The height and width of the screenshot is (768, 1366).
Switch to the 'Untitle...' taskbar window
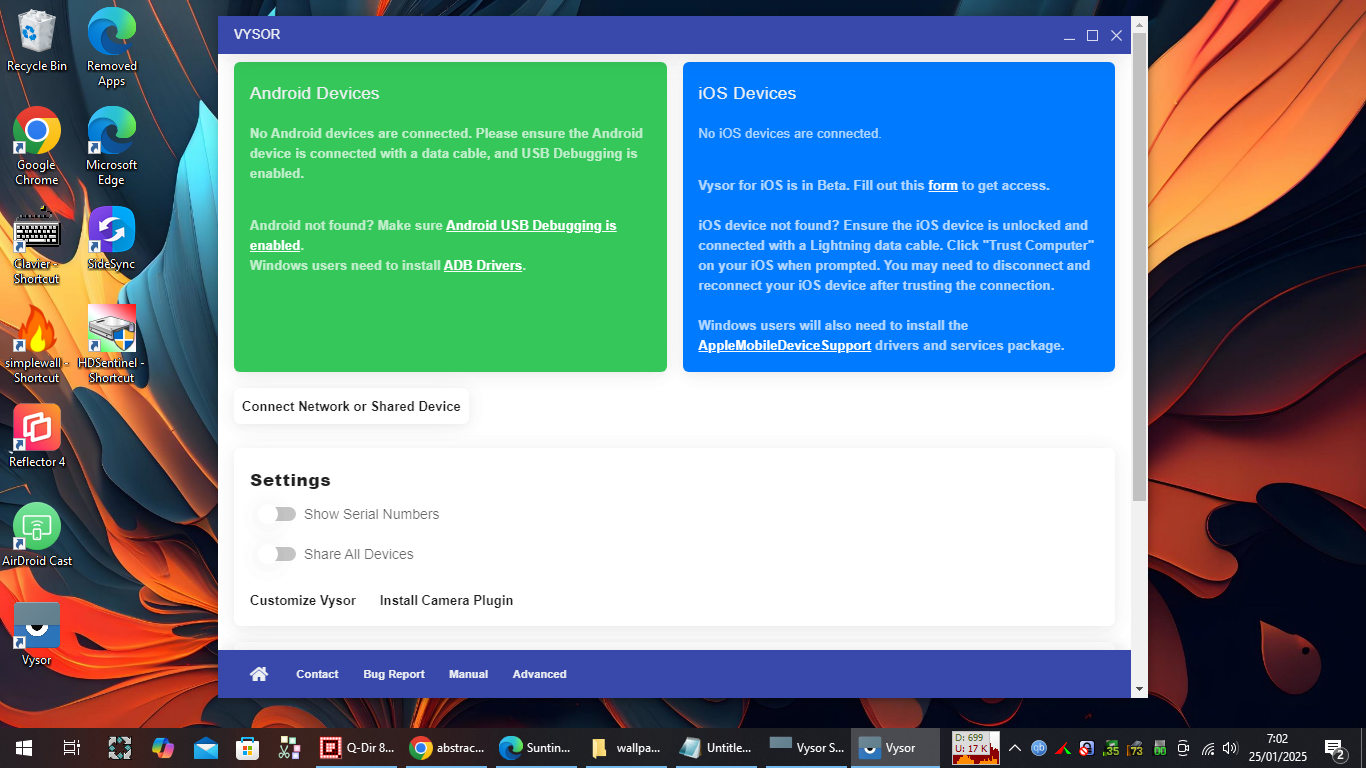tap(715, 748)
